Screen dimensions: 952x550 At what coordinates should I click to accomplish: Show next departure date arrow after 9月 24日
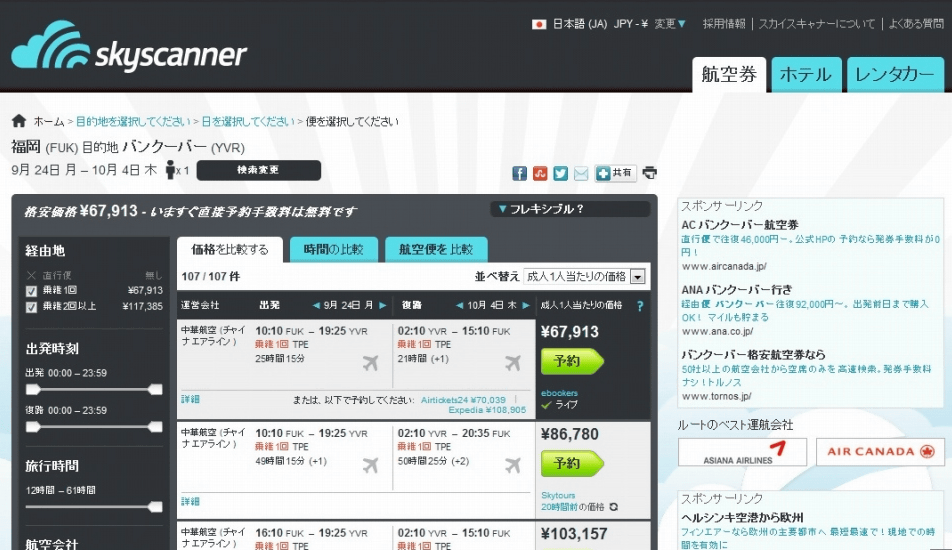coord(382,305)
